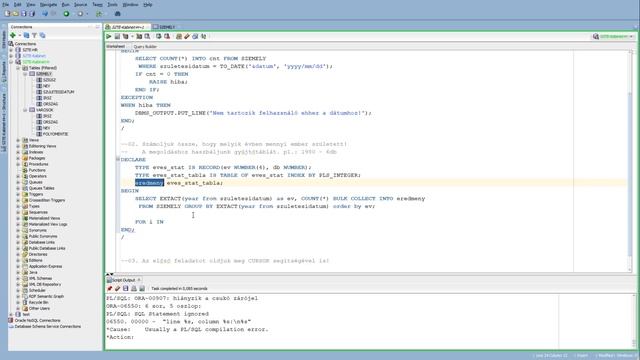Switch to the Query Builder tab
640x360 pixels.
tap(145, 47)
